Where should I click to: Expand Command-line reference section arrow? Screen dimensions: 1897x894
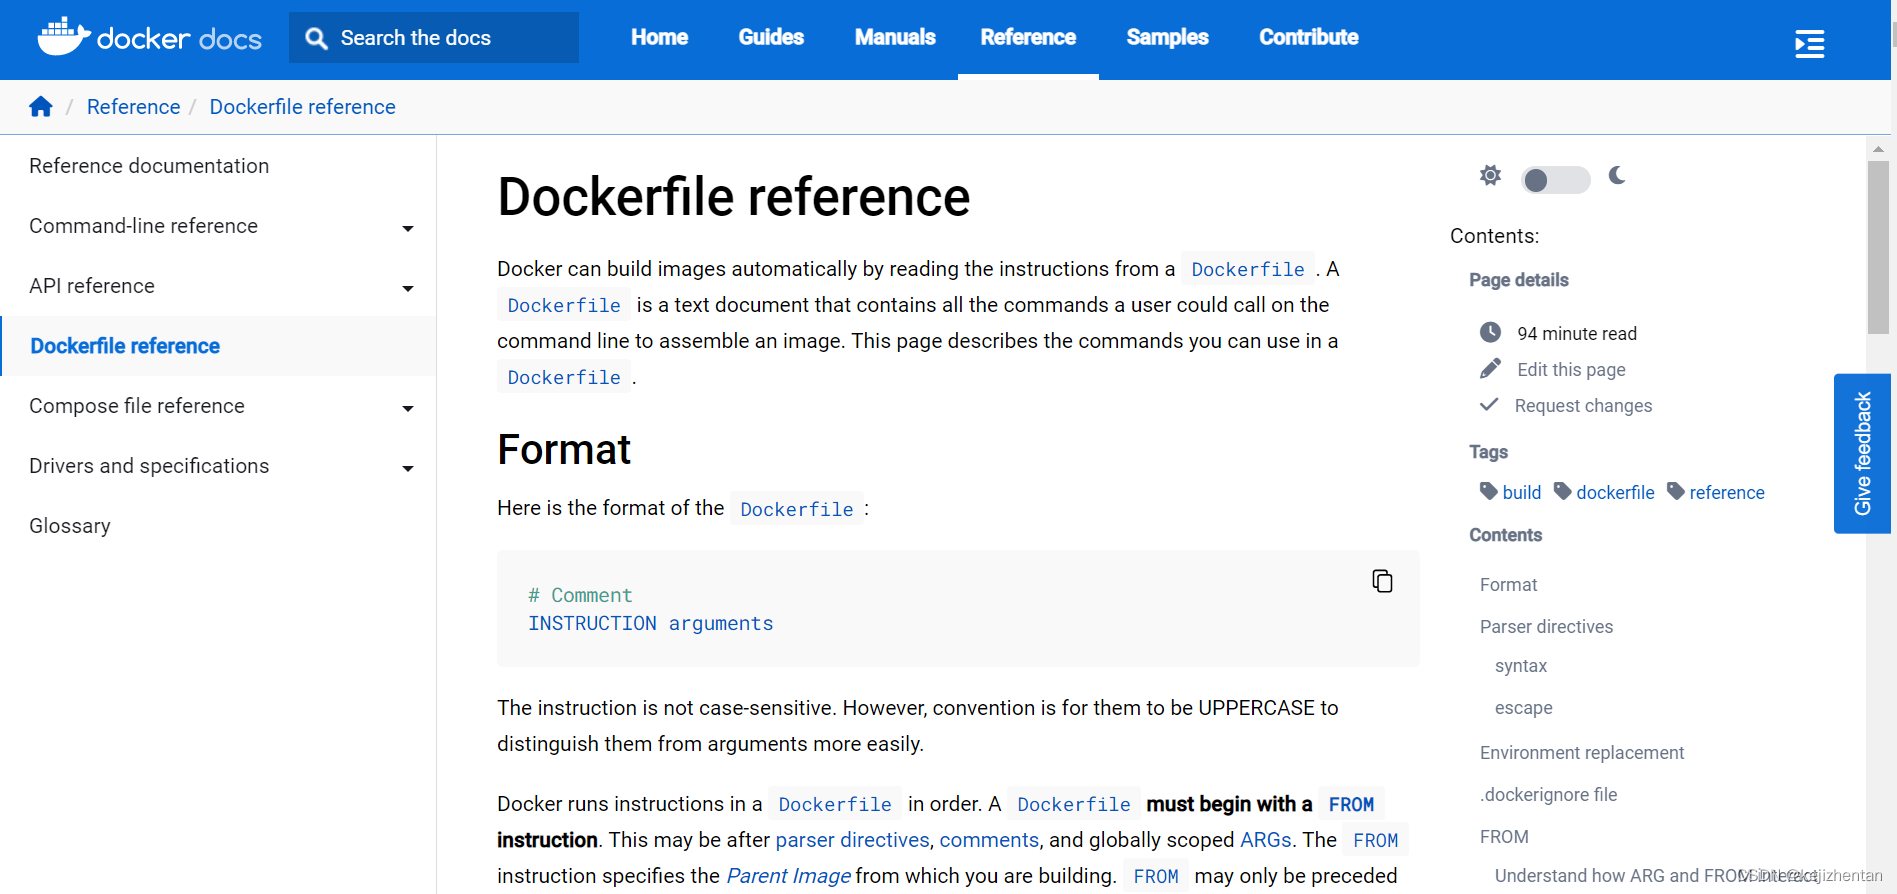click(408, 229)
